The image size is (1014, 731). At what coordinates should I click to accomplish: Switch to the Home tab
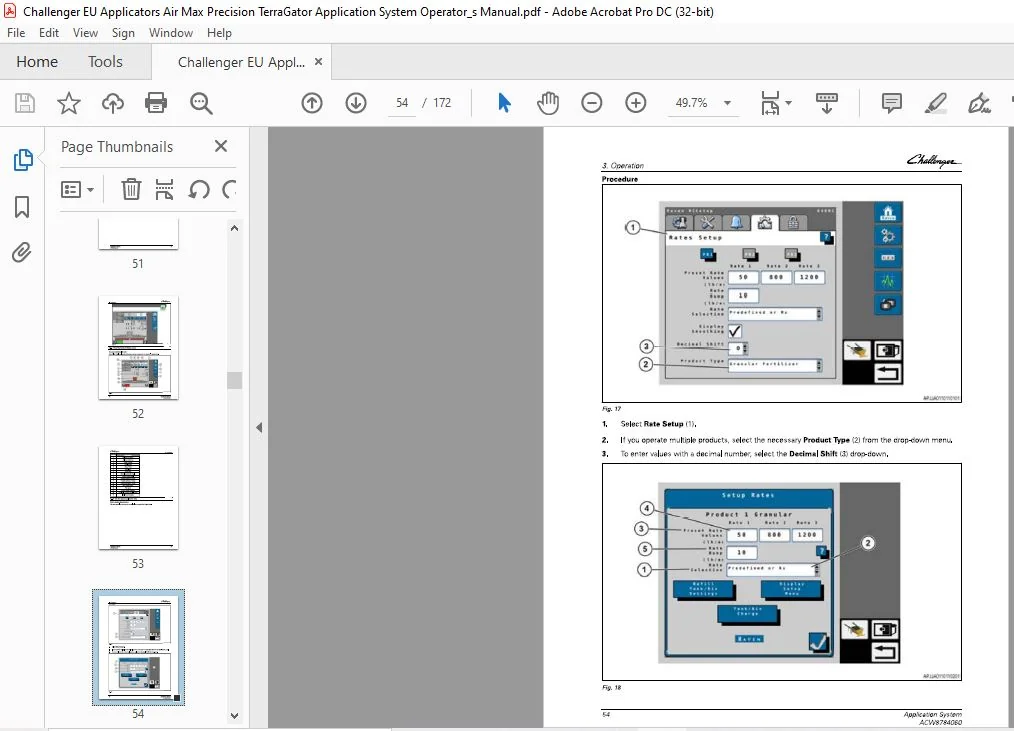(37, 61)
